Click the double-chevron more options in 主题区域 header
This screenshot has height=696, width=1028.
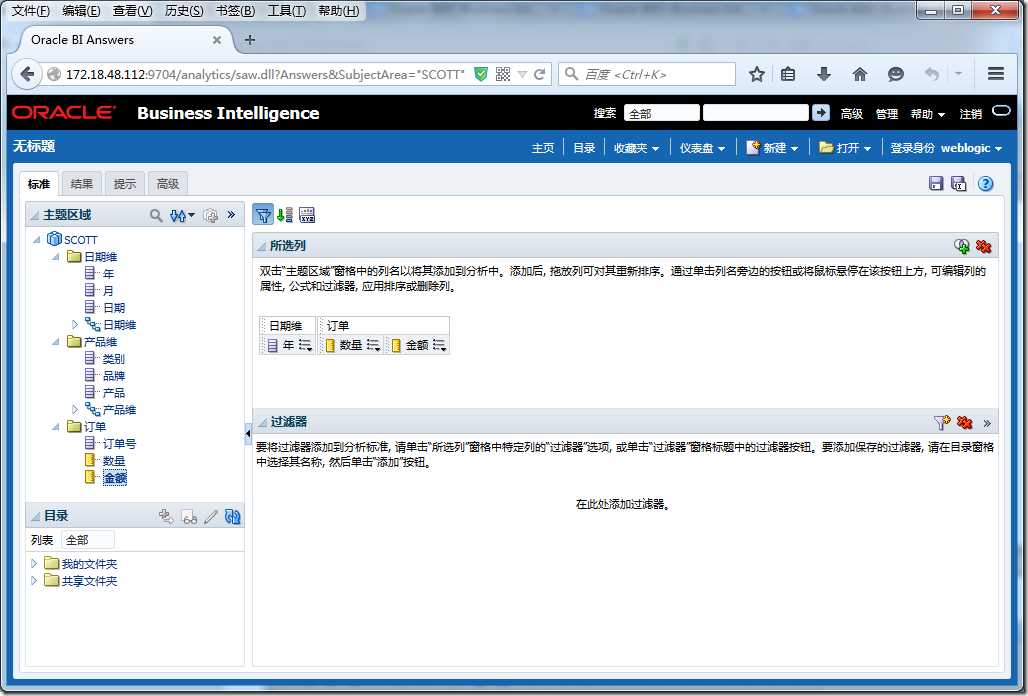tap(231, 214)
